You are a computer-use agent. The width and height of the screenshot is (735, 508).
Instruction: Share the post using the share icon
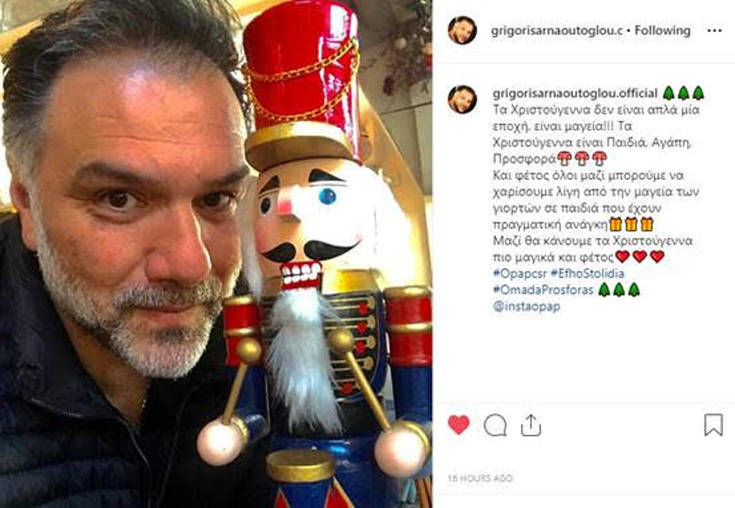(531, 425)
